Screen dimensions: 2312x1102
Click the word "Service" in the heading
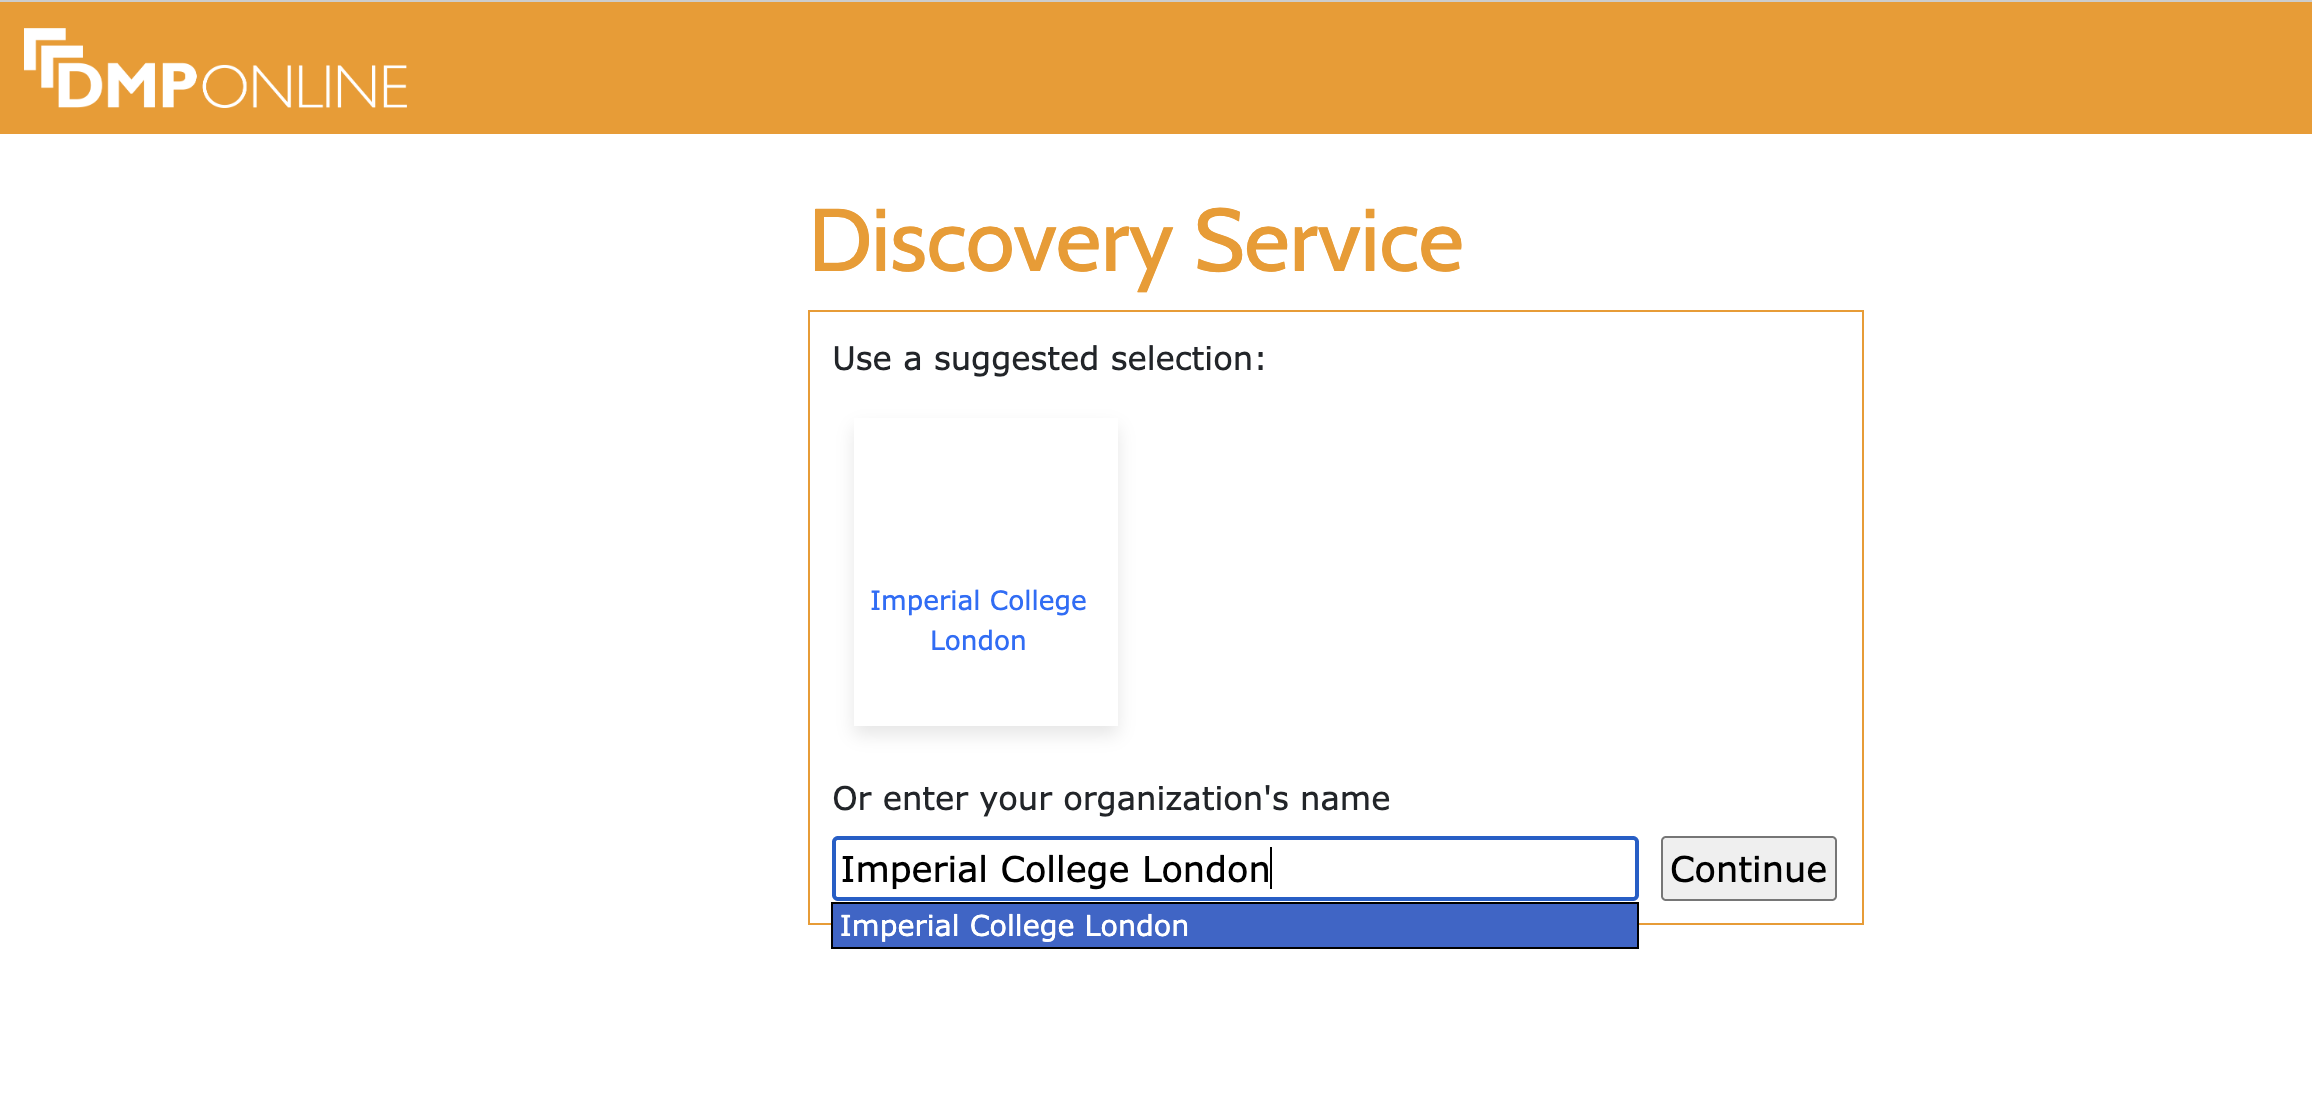[1328, 242]
